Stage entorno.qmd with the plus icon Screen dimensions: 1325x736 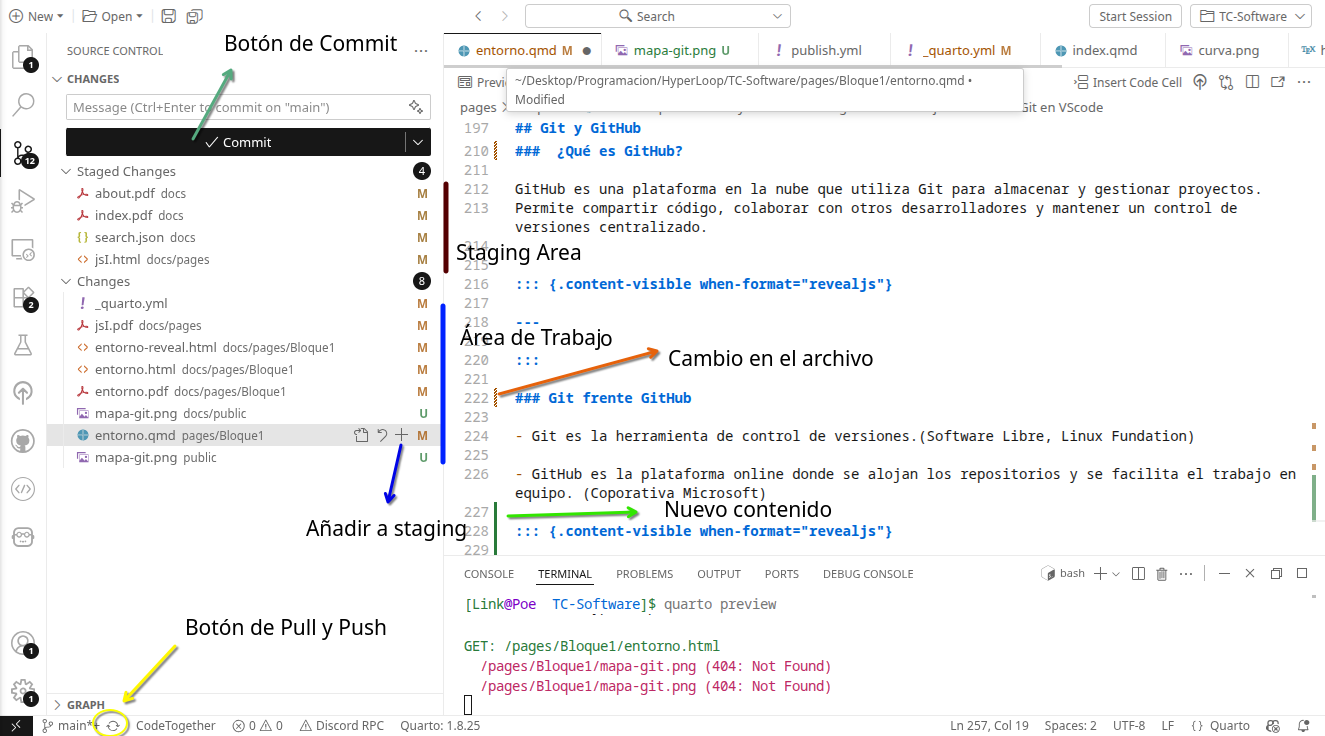pos(401,435)
